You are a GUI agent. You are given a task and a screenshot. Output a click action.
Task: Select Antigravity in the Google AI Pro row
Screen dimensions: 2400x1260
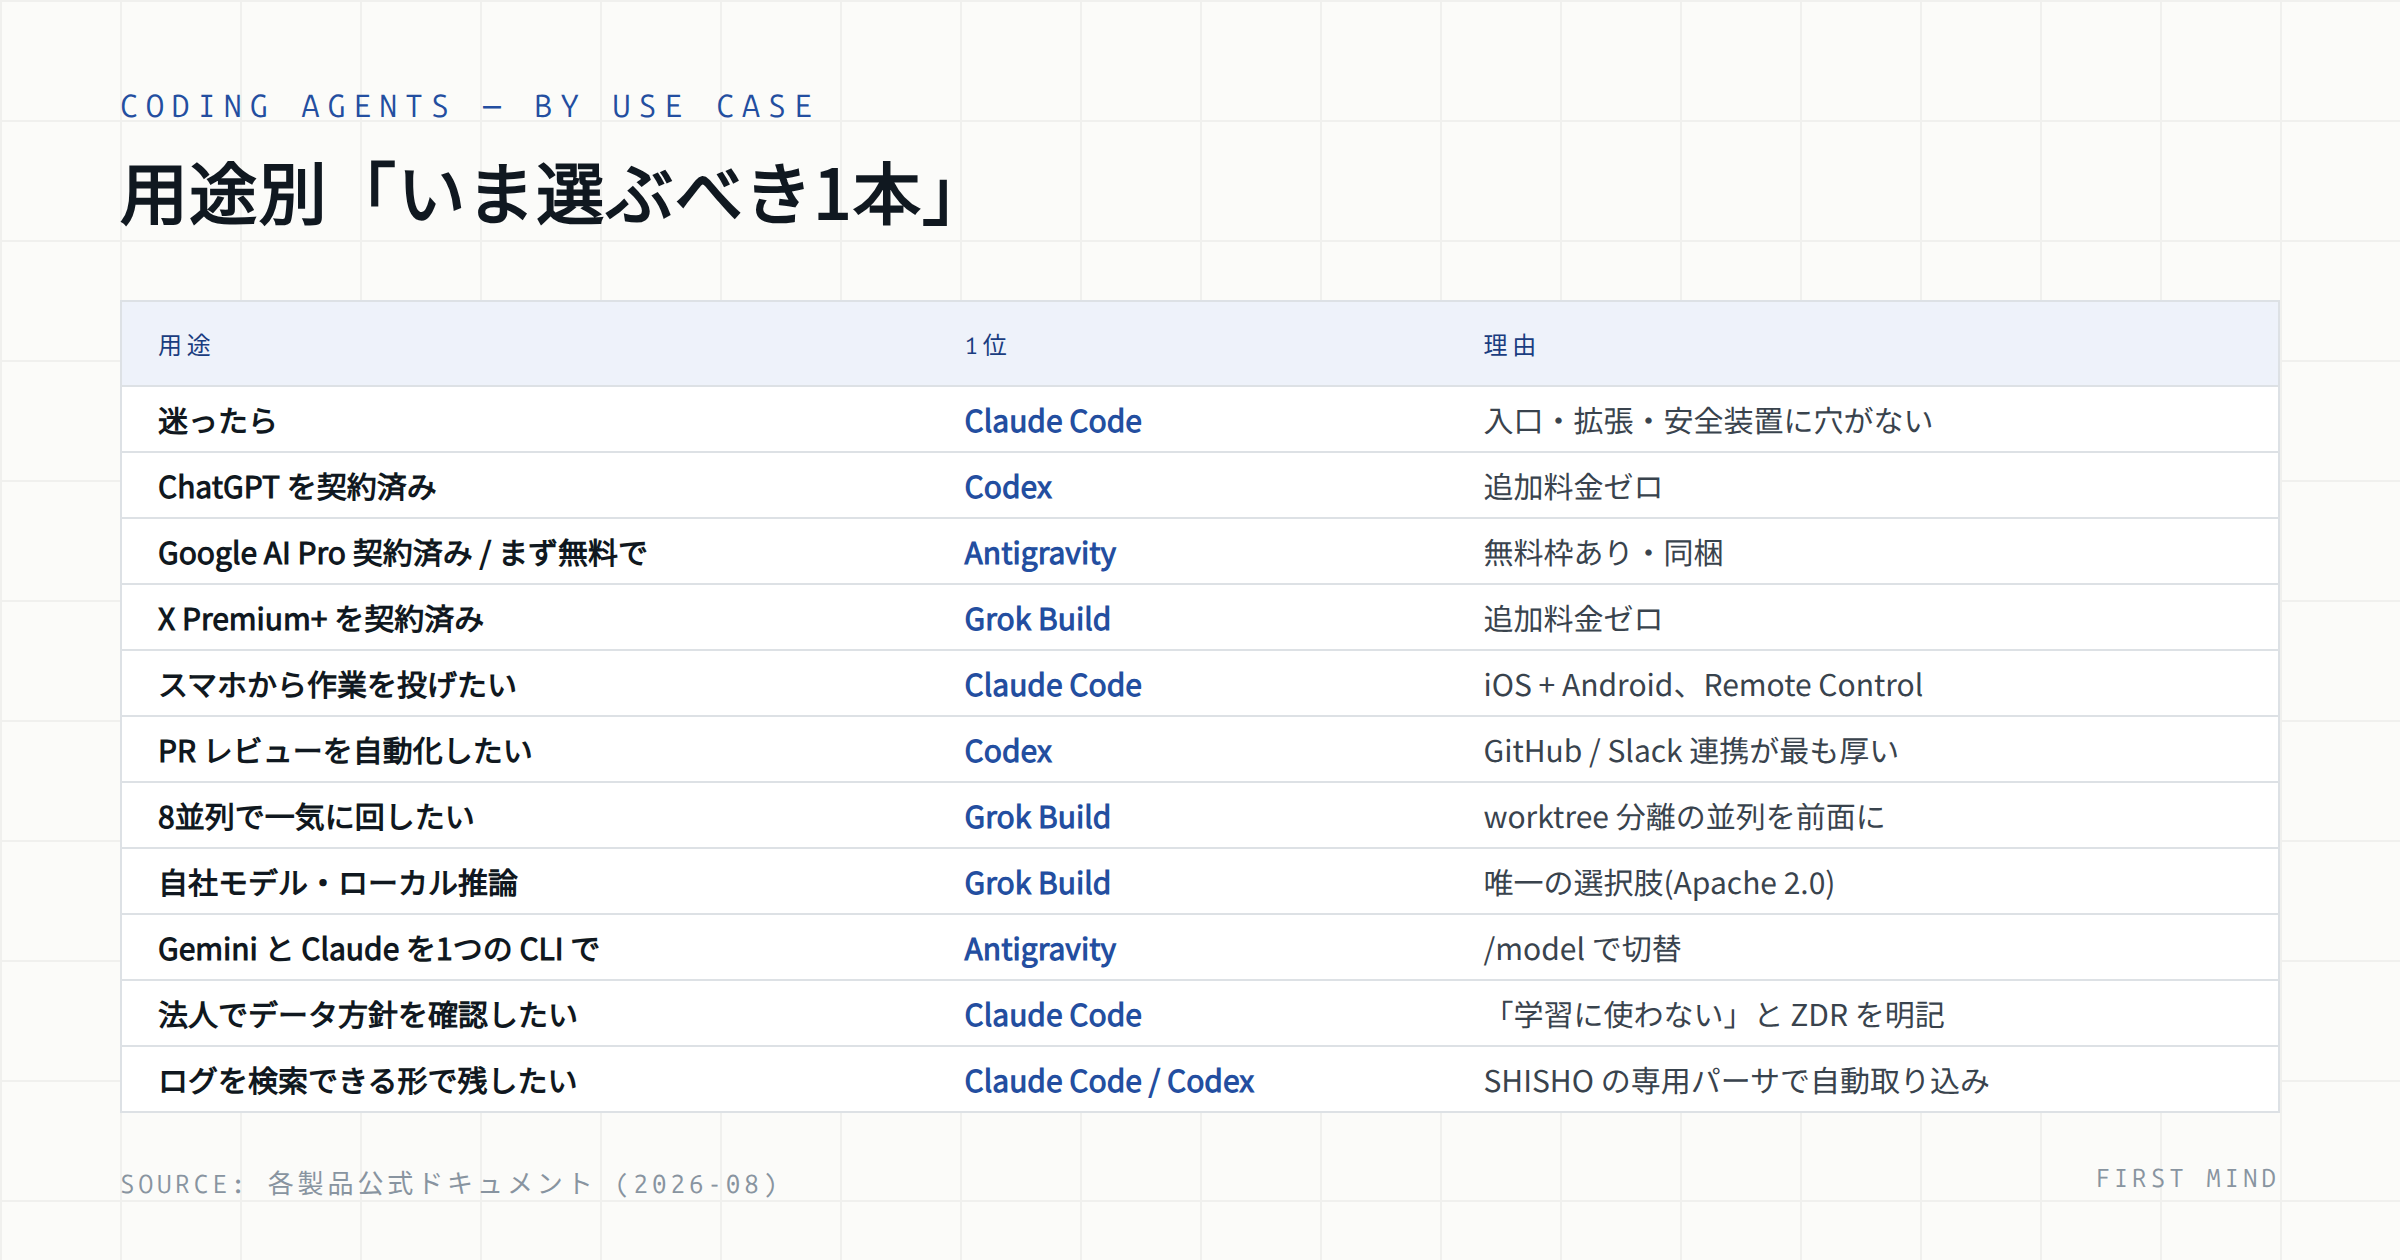(1040, 553)
